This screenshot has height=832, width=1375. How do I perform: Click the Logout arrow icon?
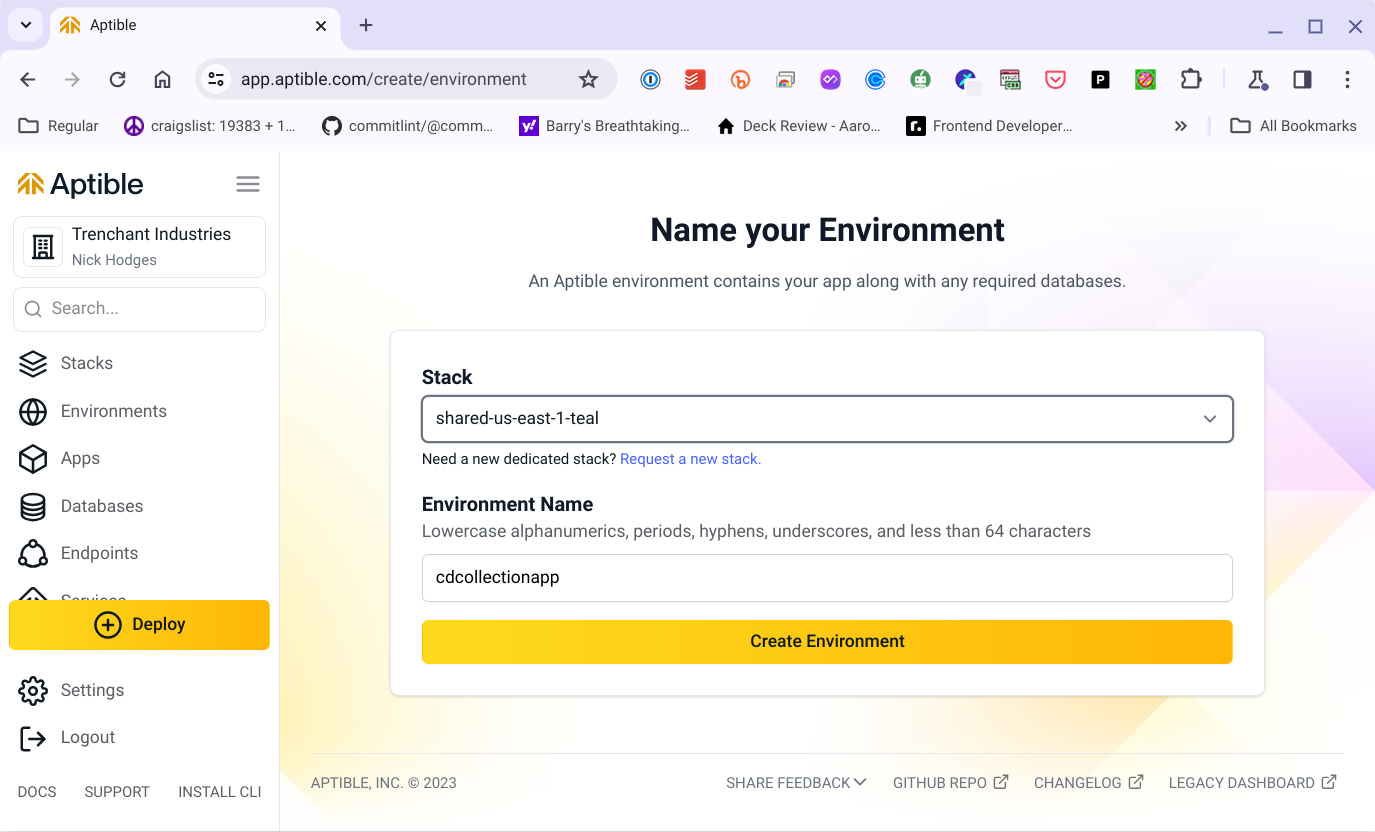(x=33, y=738)
